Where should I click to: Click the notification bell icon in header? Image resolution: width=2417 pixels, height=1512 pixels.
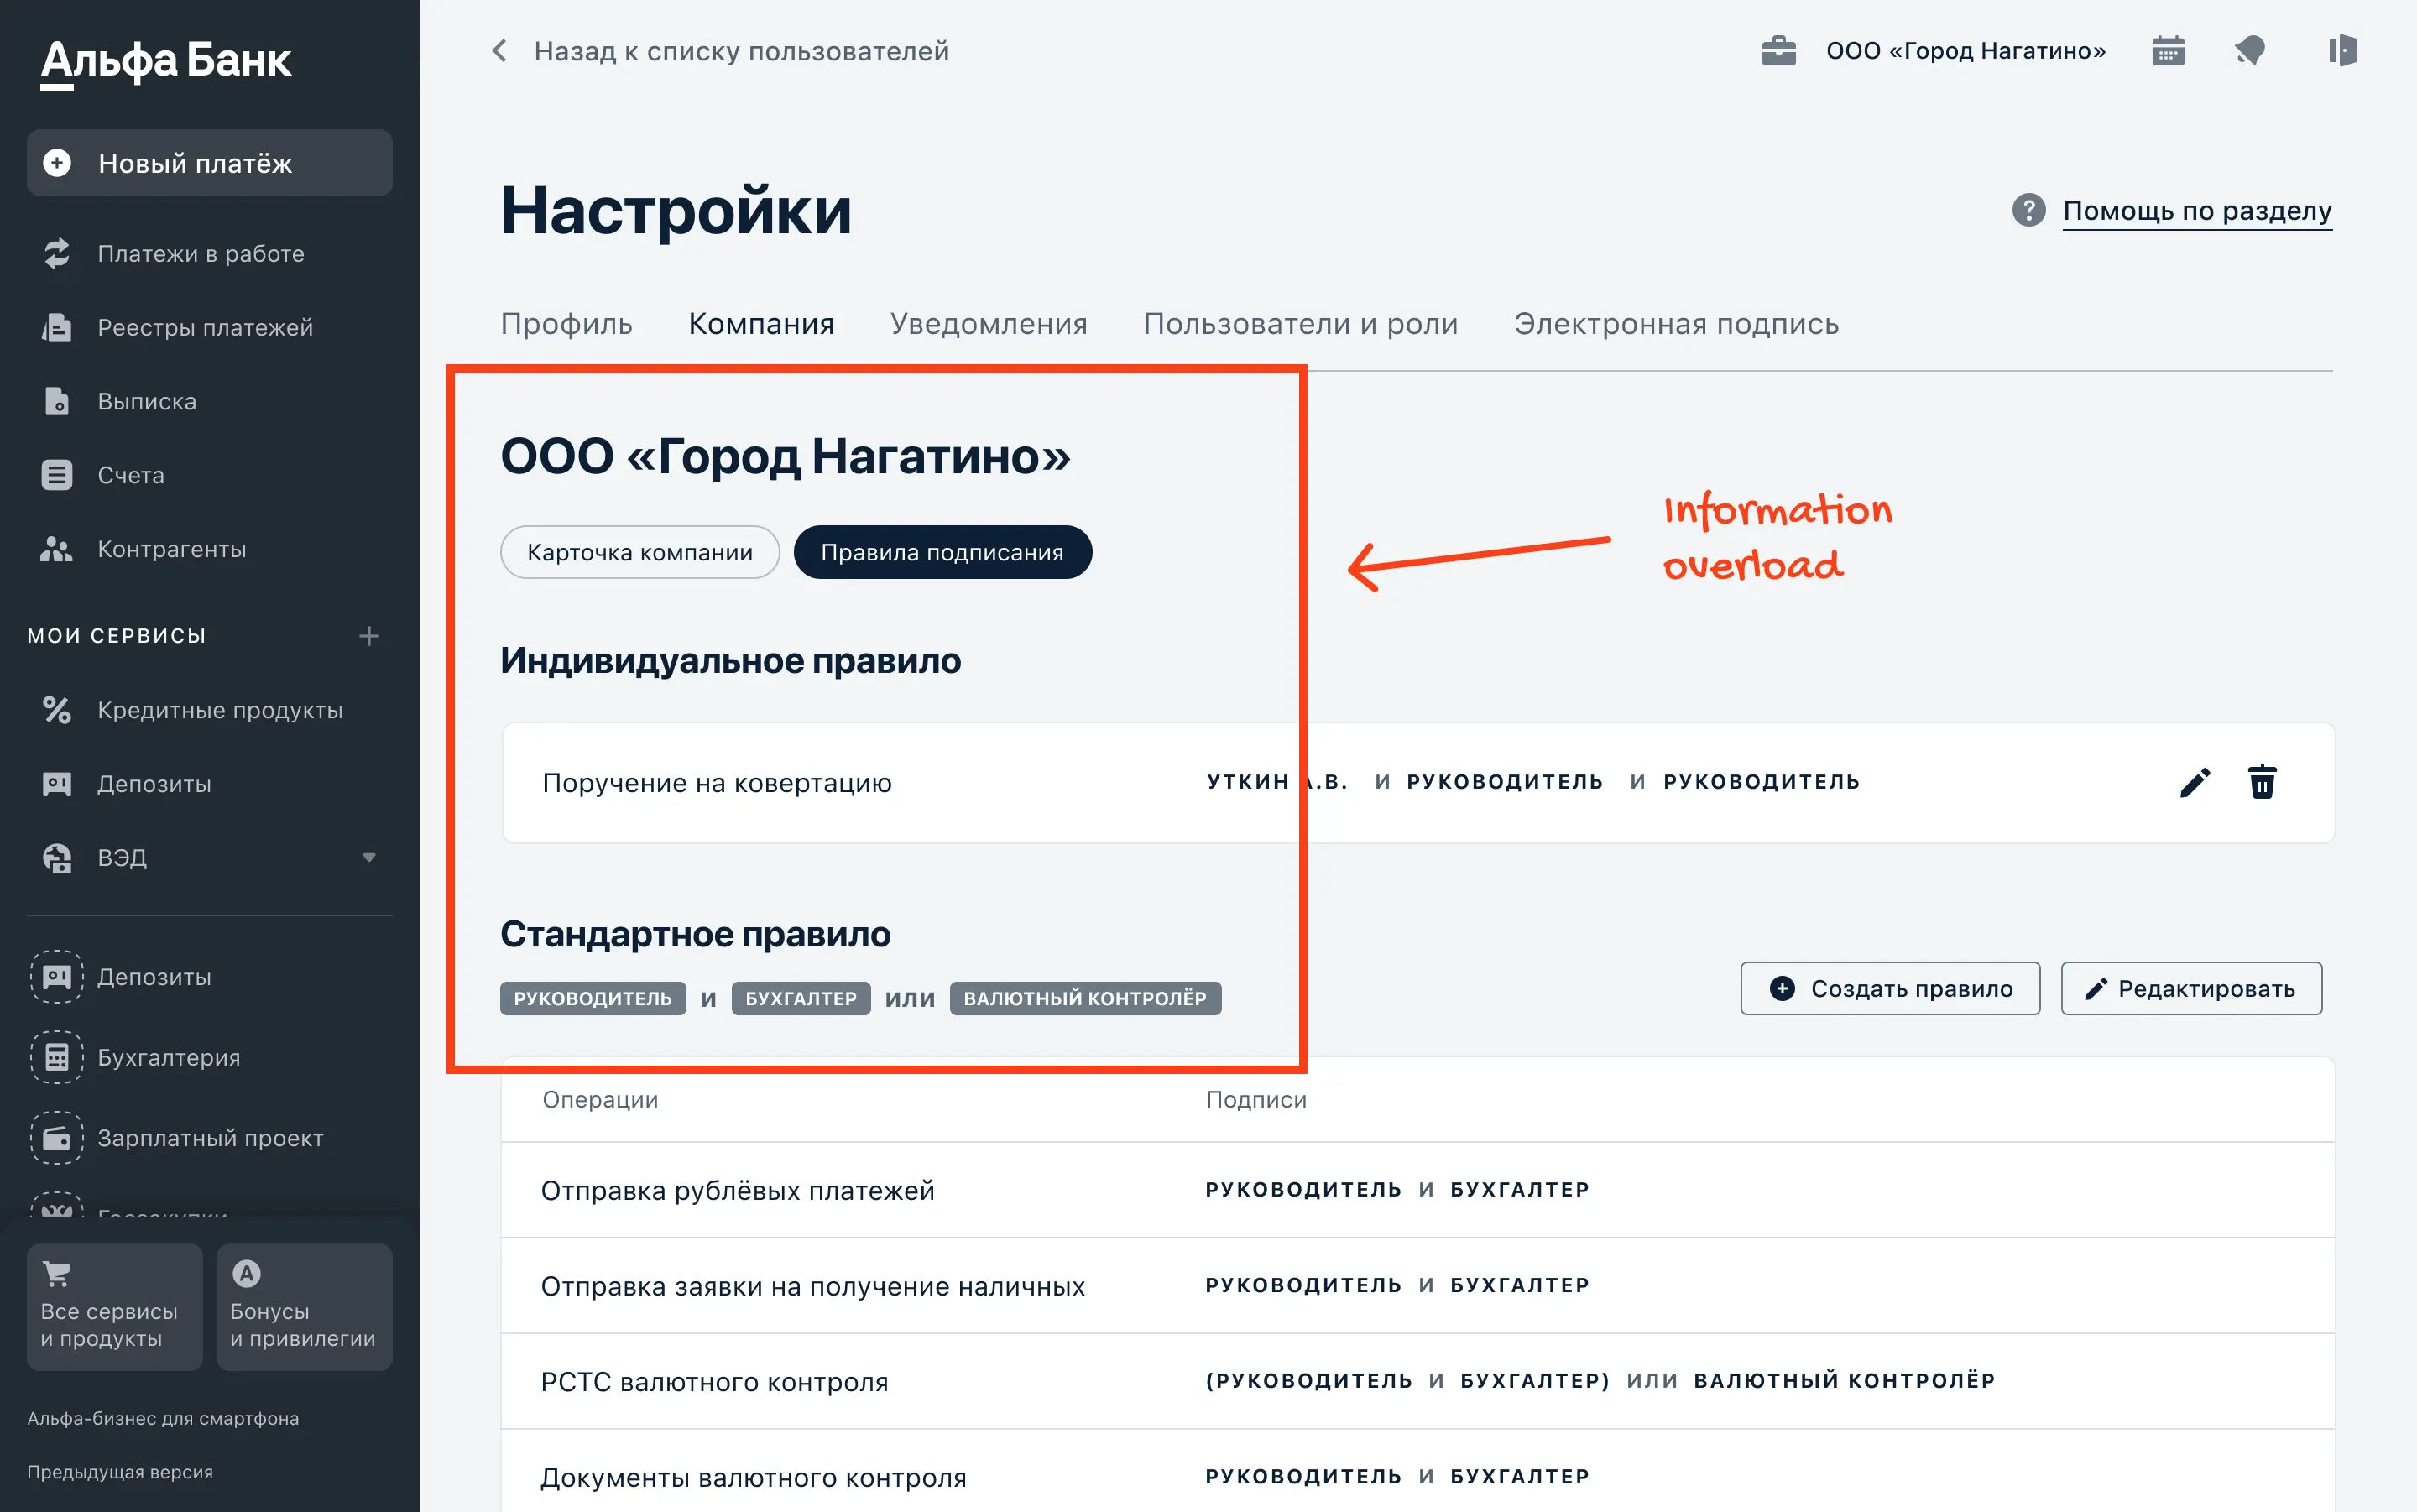pos(2250,51)
